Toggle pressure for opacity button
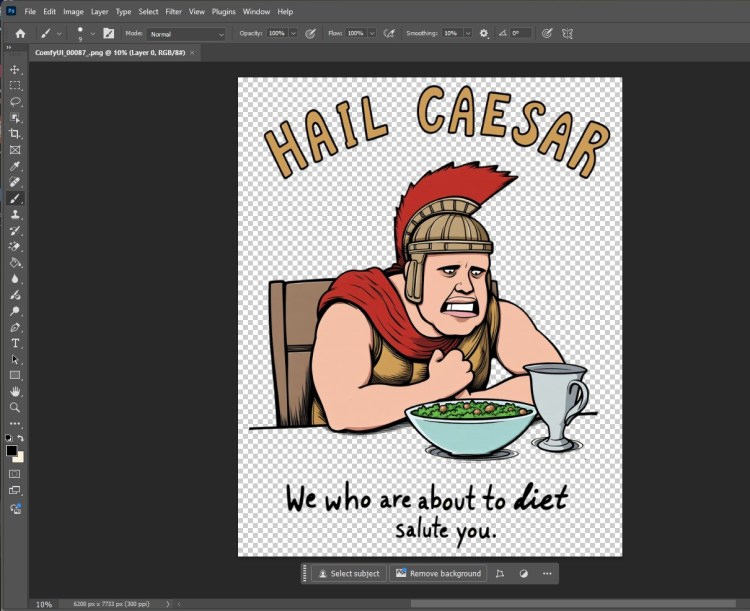750x611 pixels. 310,33
